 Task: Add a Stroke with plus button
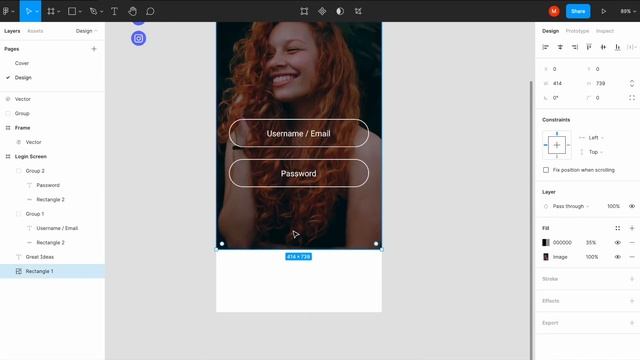tap(632, 279)
